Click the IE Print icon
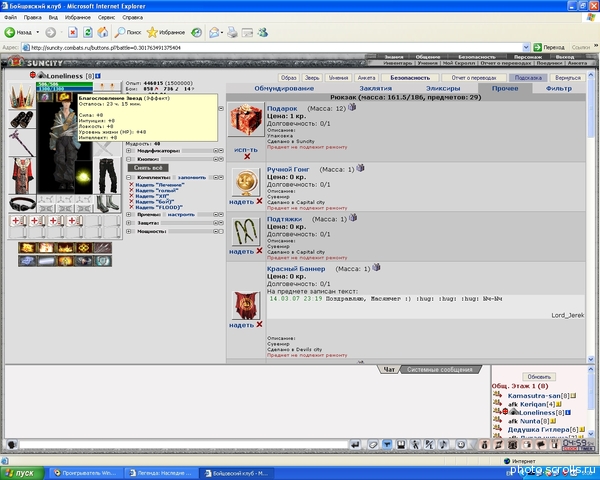This screenshot has width=600, height=480. pyautogui.click(x=232, y=33)
